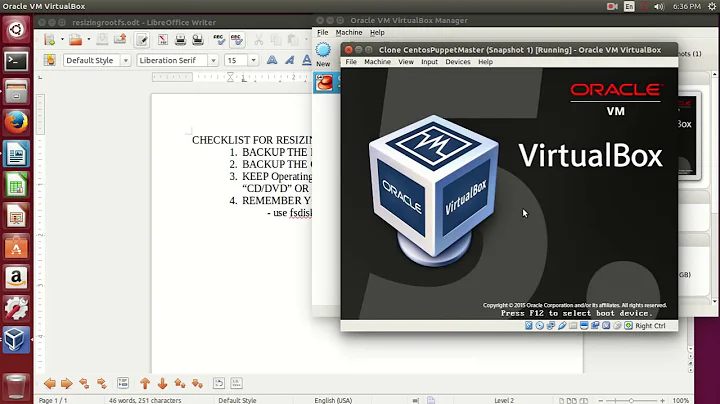Open Help menu in VirtualBox Manager

pos(377,33)
